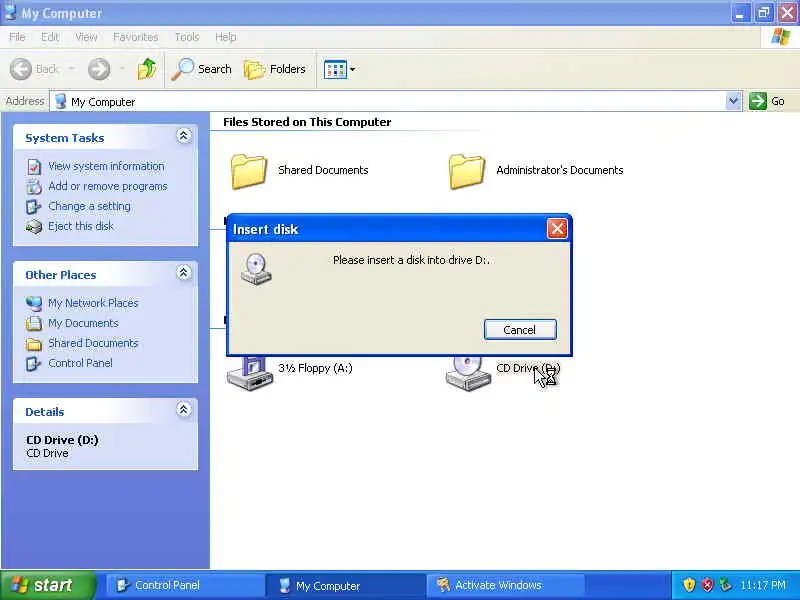Click the Control Panel sidebar icon
This screenshot has width=800, height=600.
pos(34,363)
